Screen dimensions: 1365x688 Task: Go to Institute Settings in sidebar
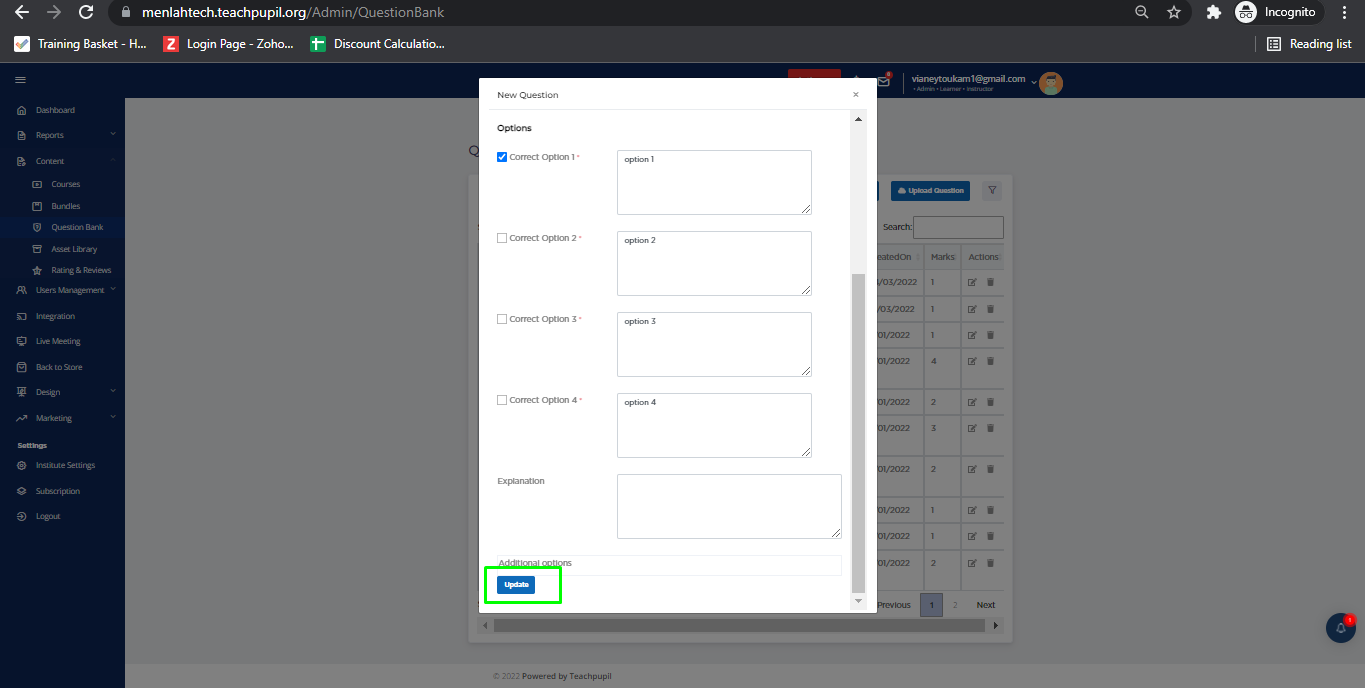coord(65,465)
